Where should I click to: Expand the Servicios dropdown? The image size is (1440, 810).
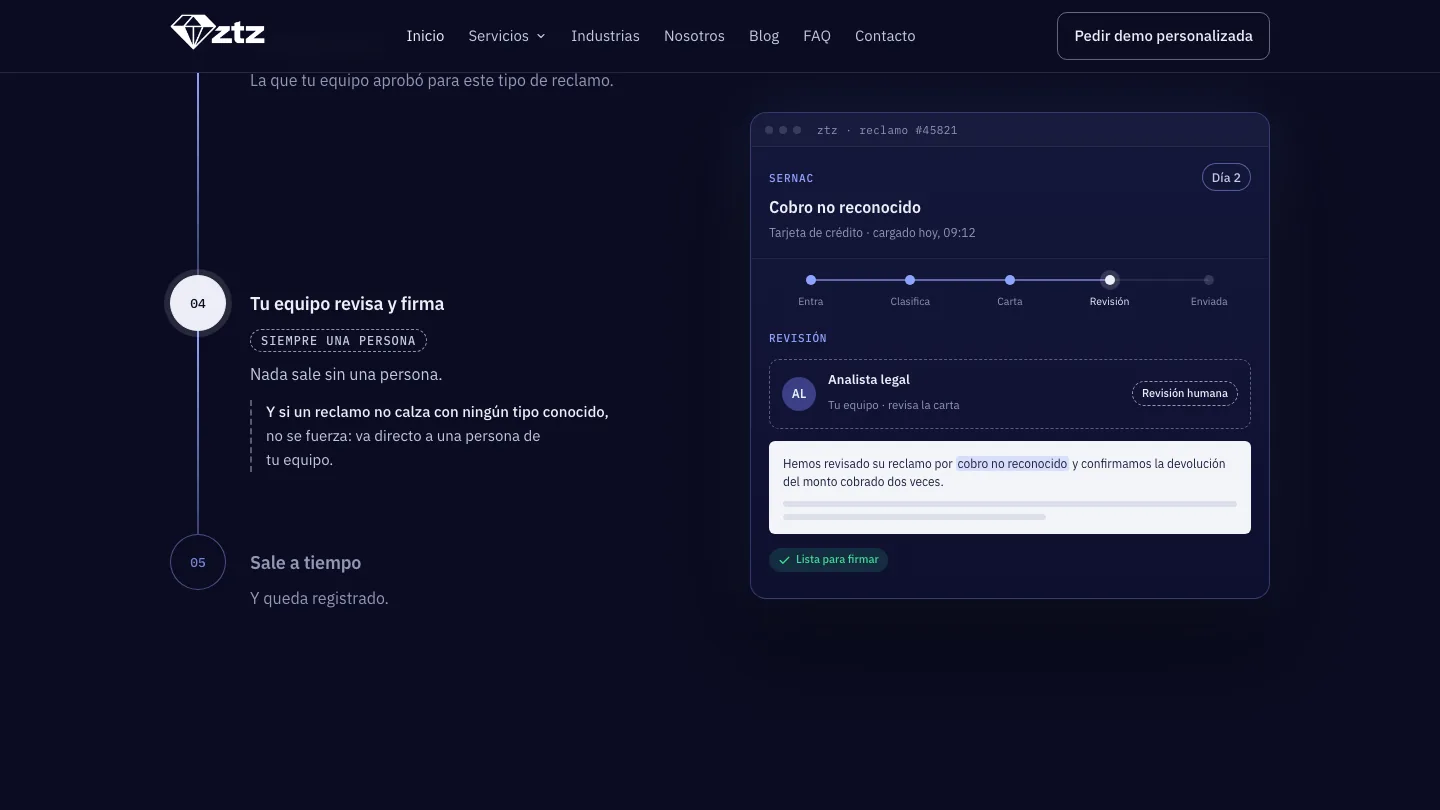point(507,36)
